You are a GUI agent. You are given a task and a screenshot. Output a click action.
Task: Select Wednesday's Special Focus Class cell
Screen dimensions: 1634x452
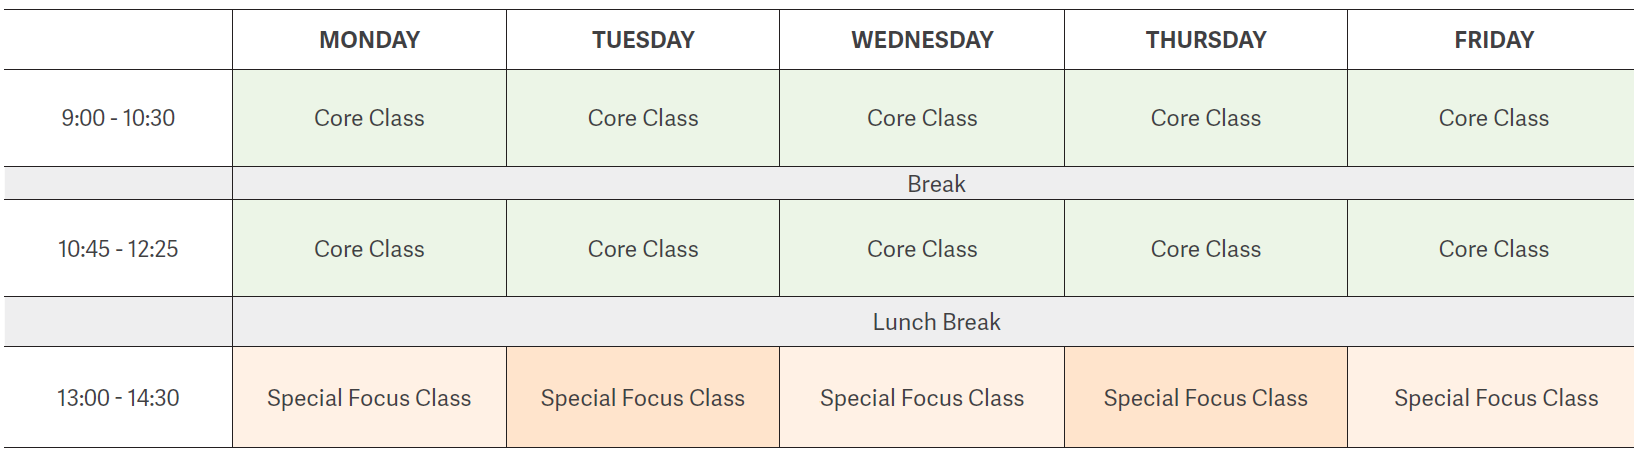click(922, 398)
